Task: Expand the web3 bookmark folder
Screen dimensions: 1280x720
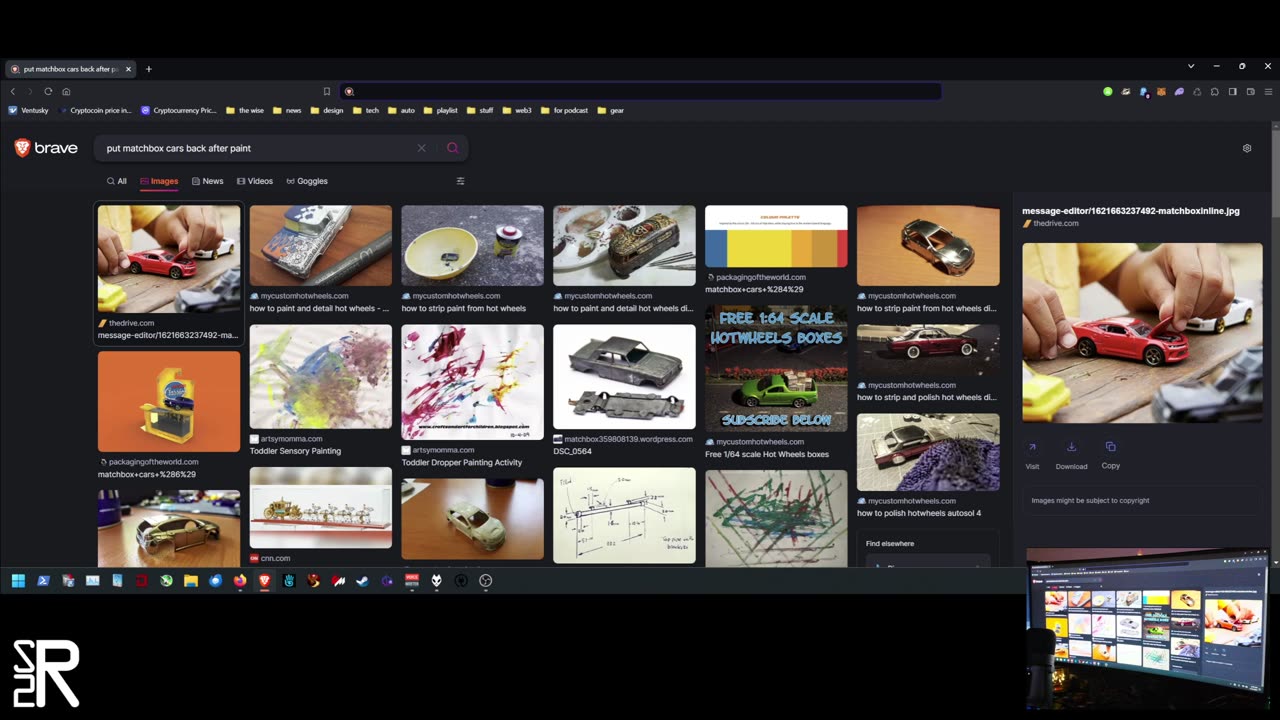Action: 517,110
